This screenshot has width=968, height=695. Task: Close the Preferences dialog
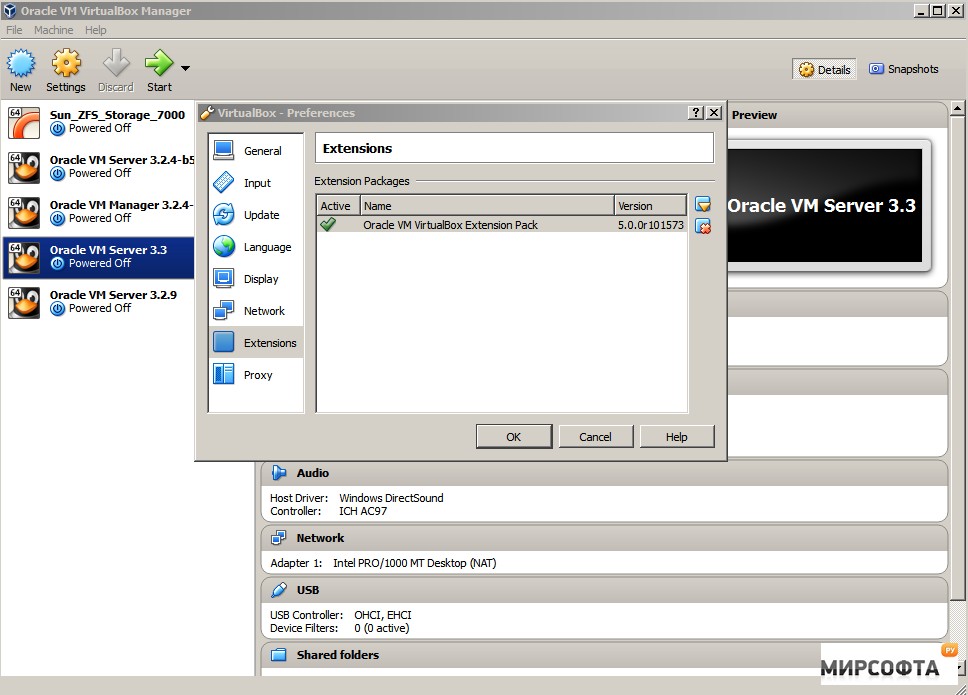[714, 112]
